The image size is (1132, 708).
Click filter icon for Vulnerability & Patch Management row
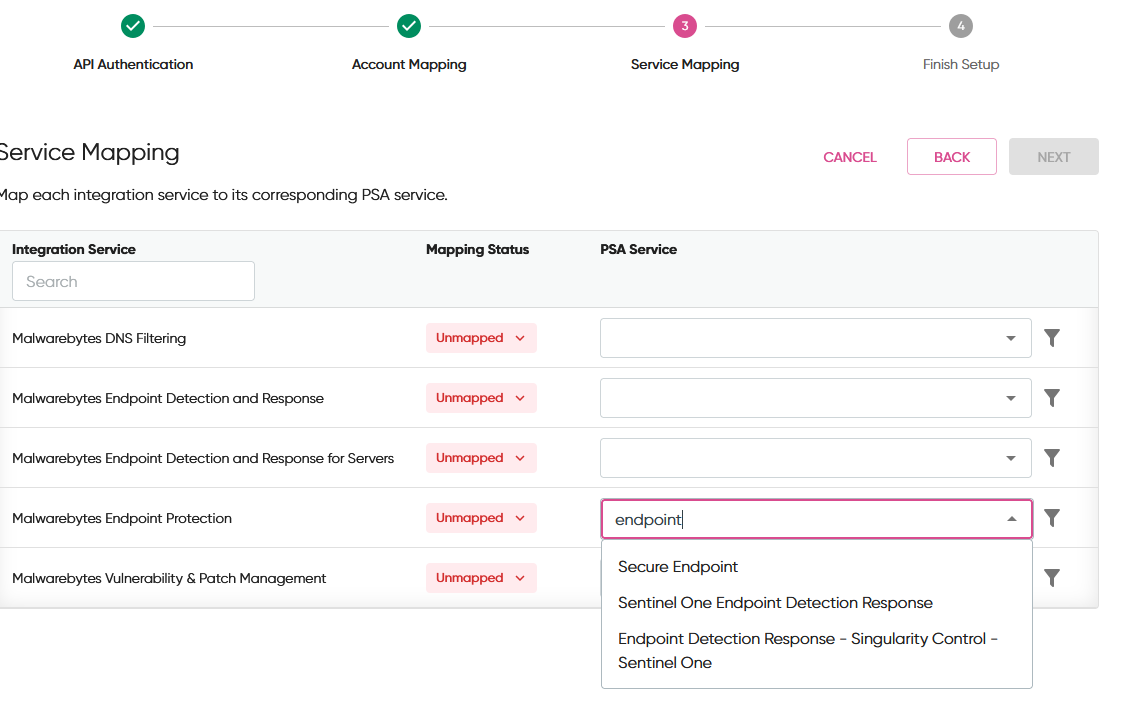[1051, 578]
